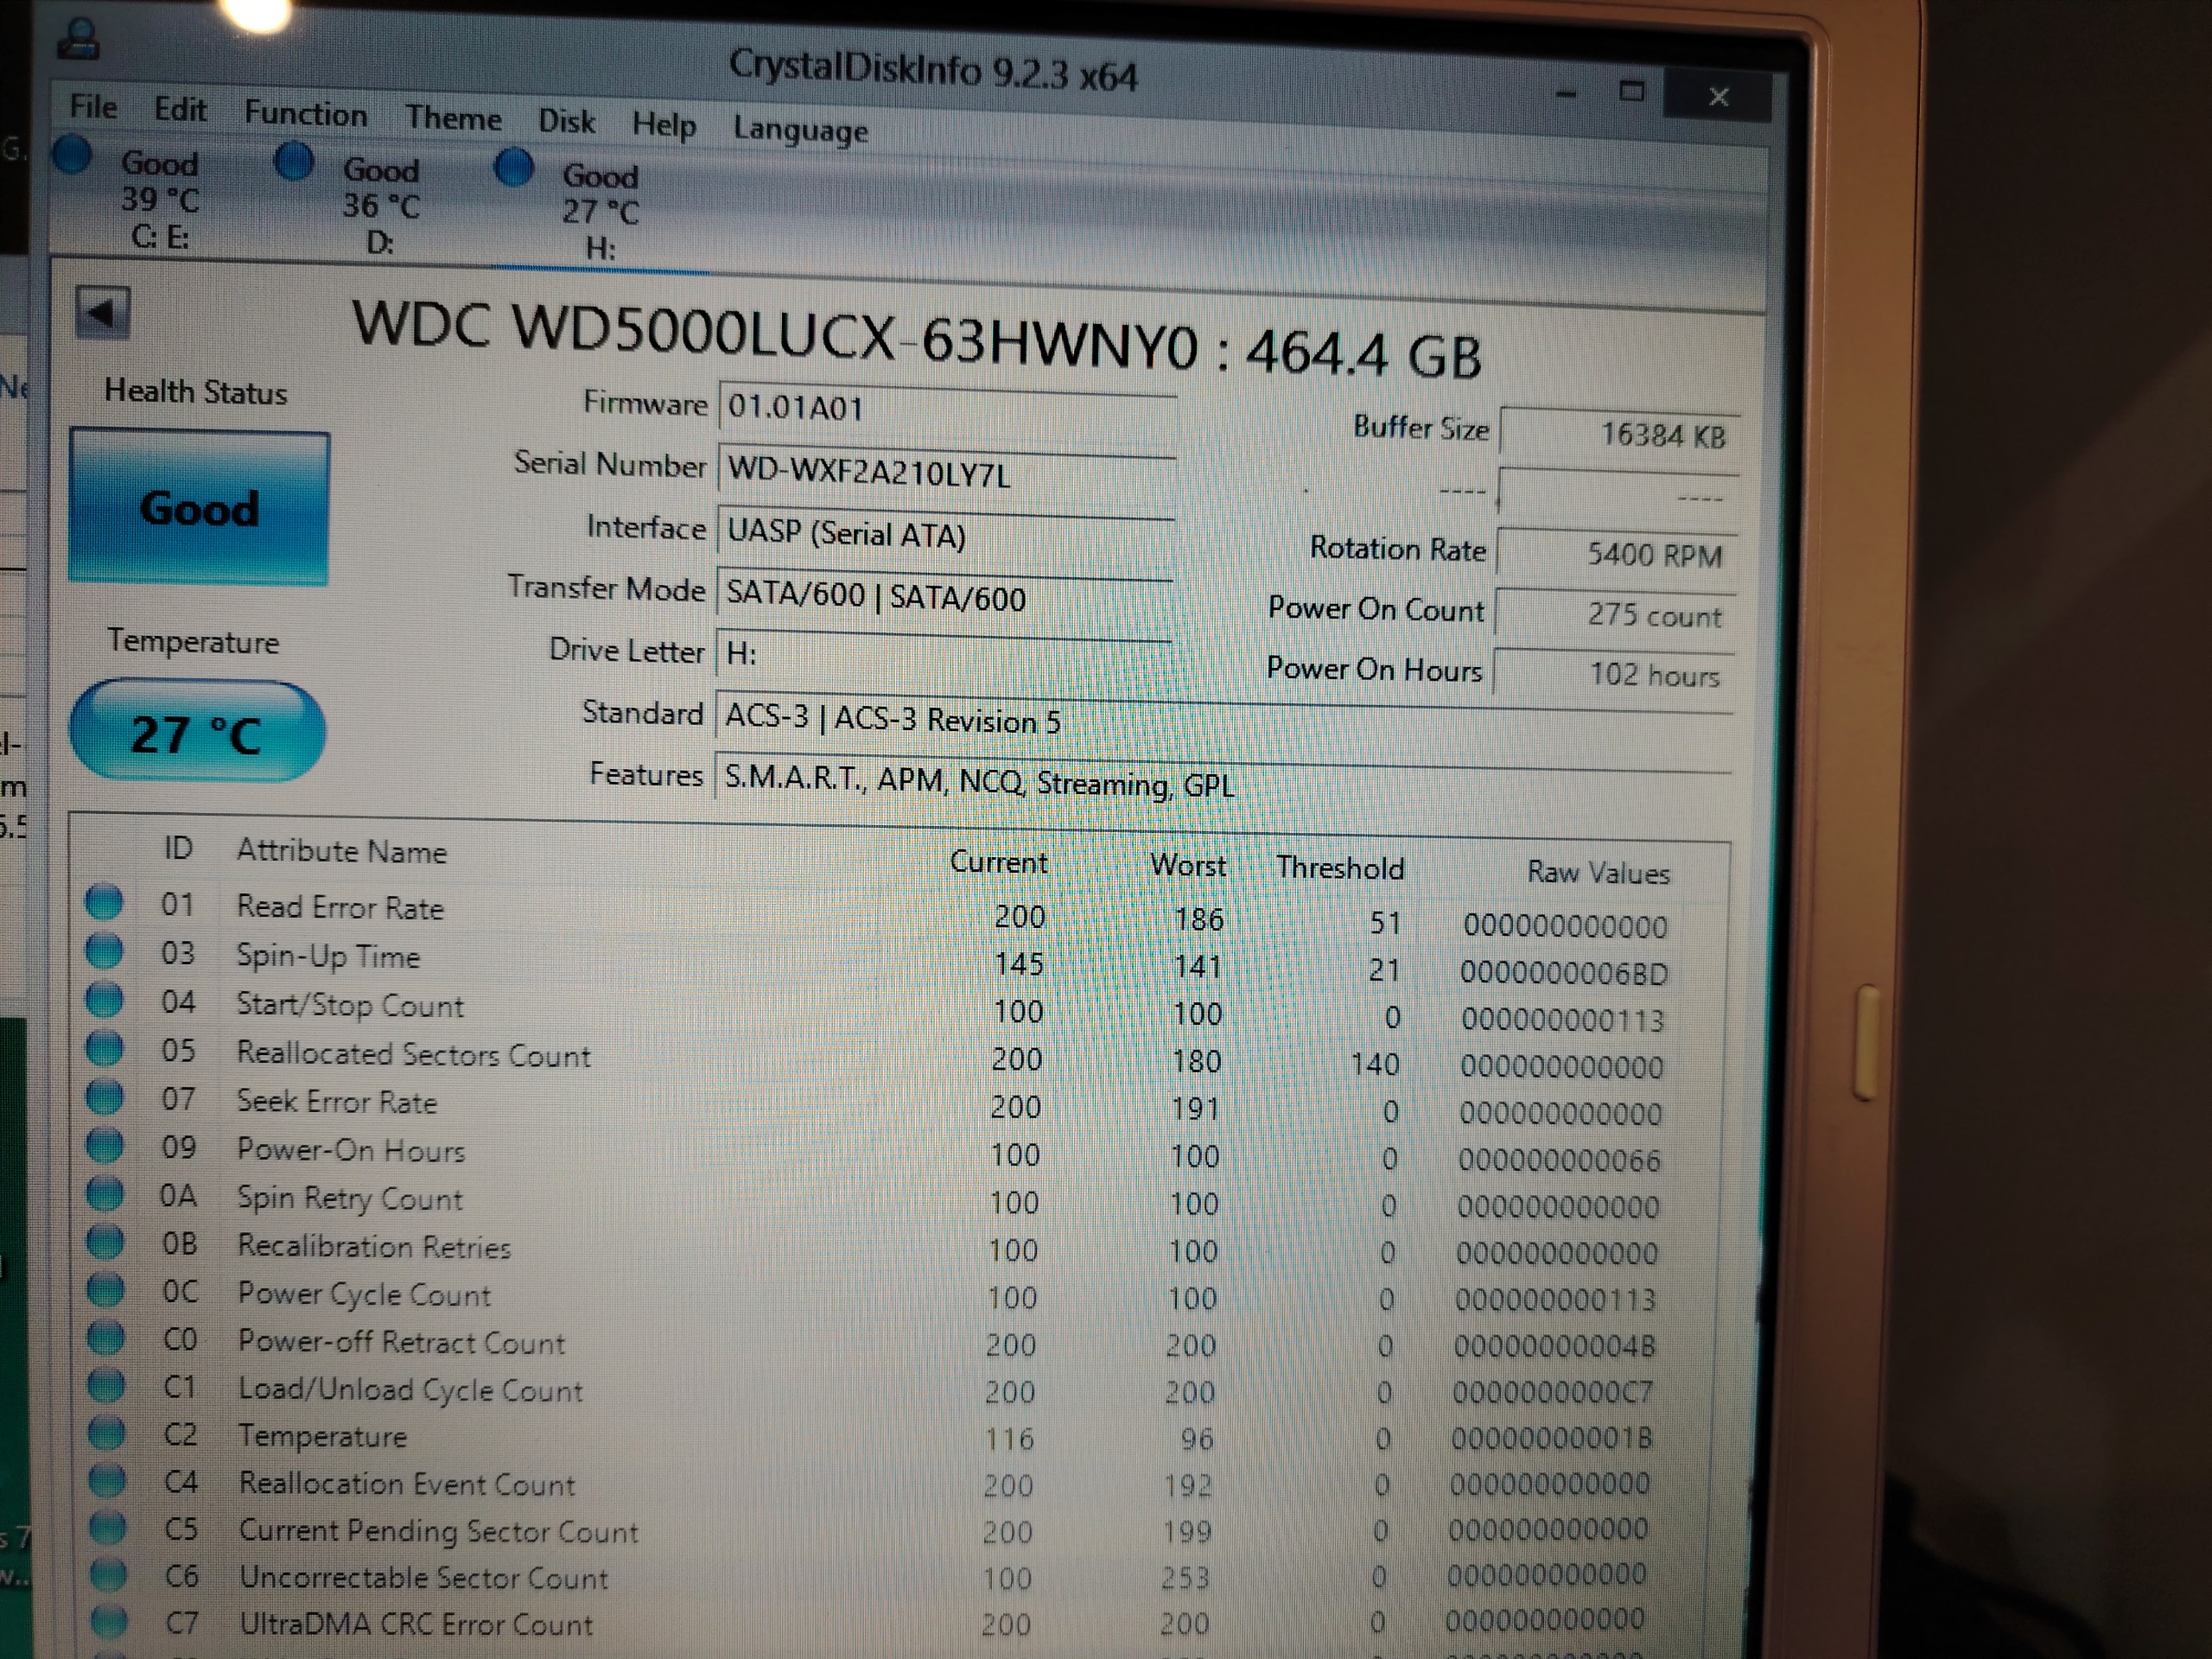This screenshot has width=2212, height=1659.
Task: Click the Temperature attribute status orb
Action: coord(106,1432)
